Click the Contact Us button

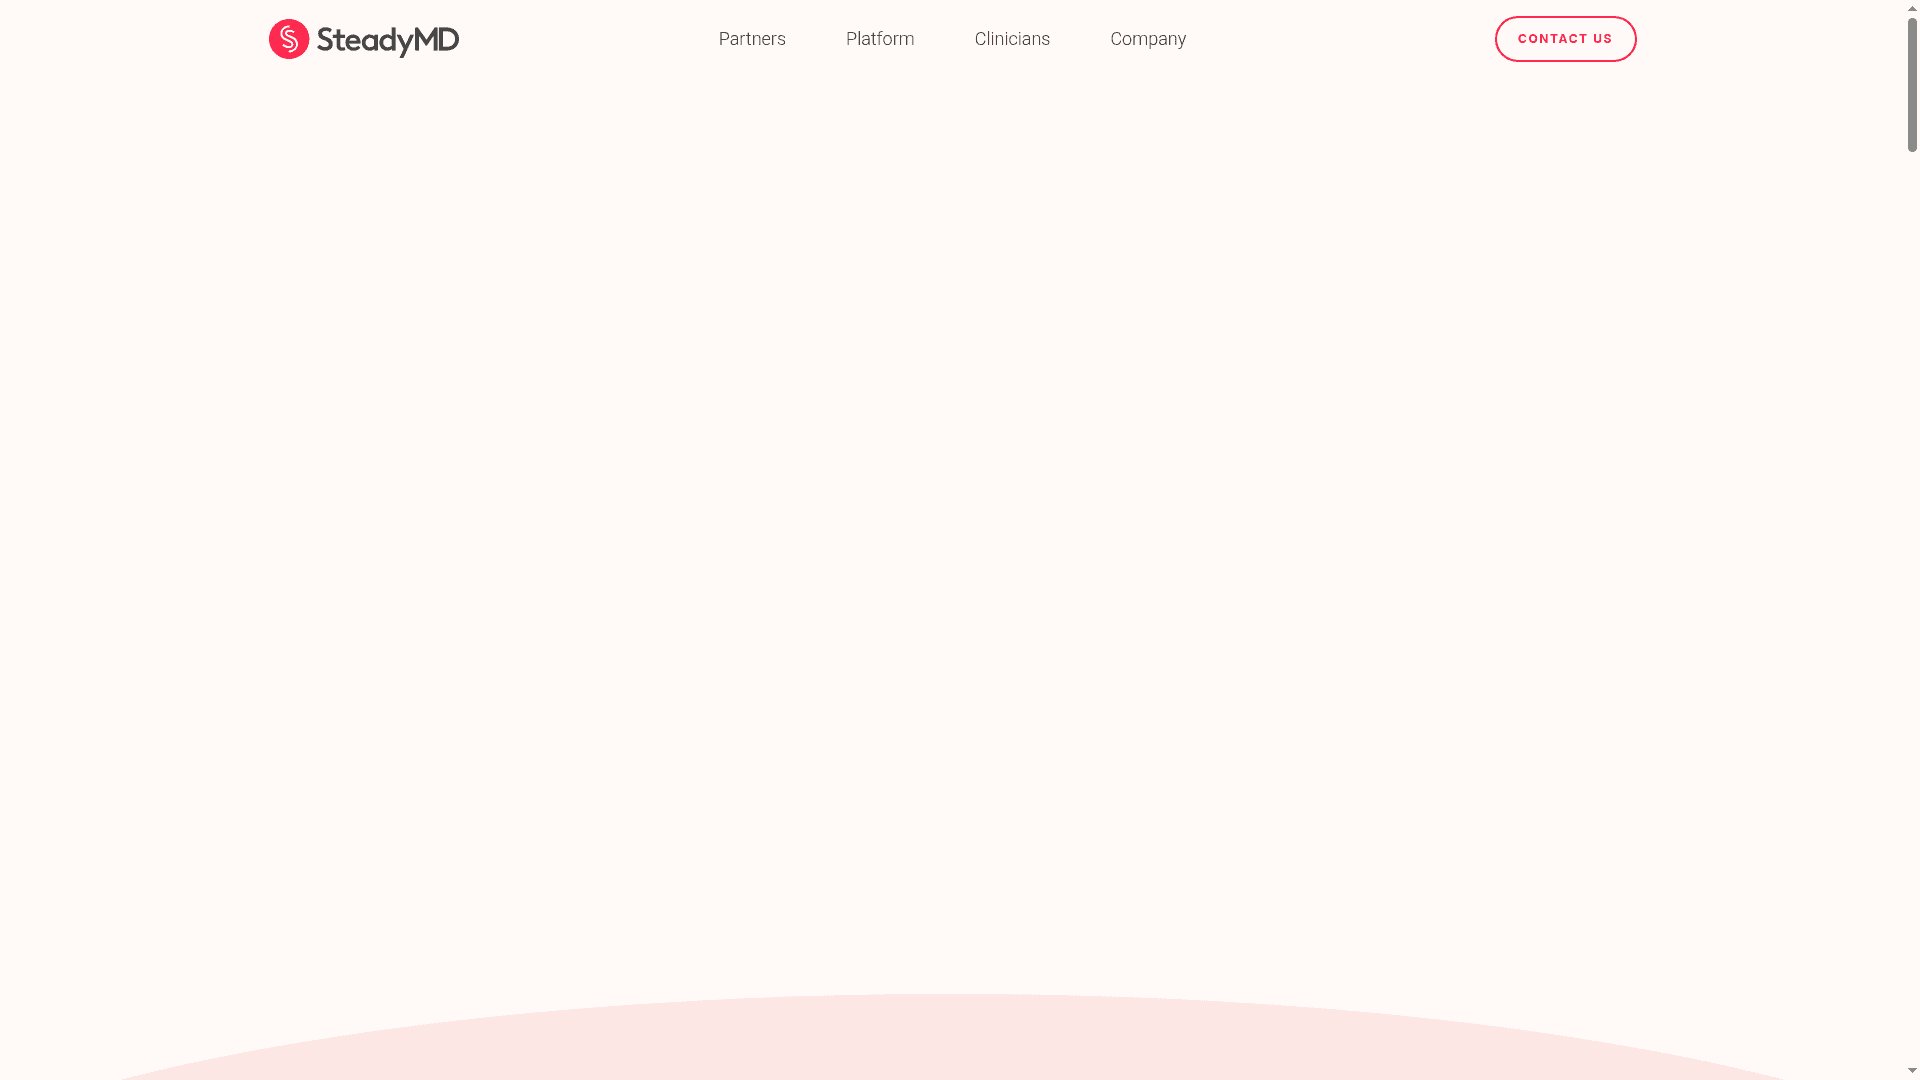click(x=1565, y=38)
